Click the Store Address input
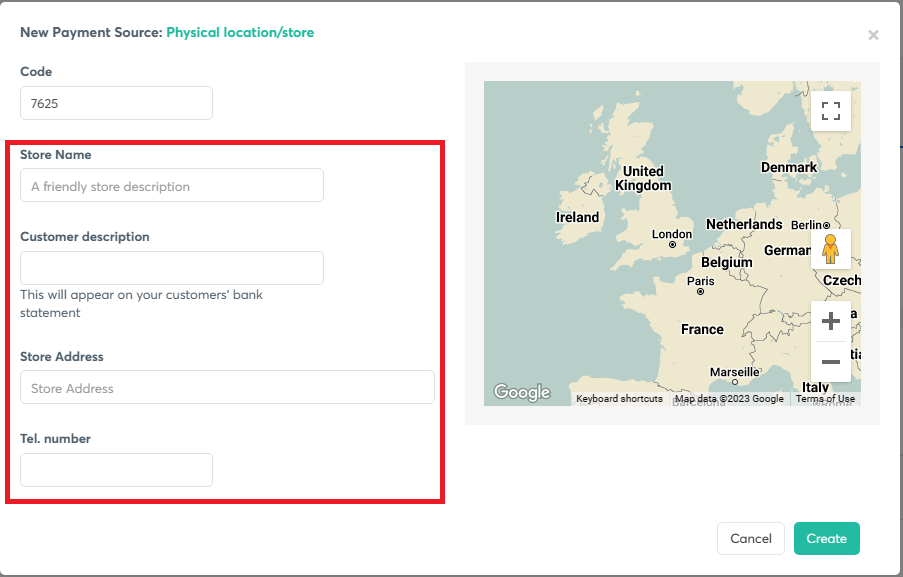This screenshot has width=903, height=577. pos(227,388)
